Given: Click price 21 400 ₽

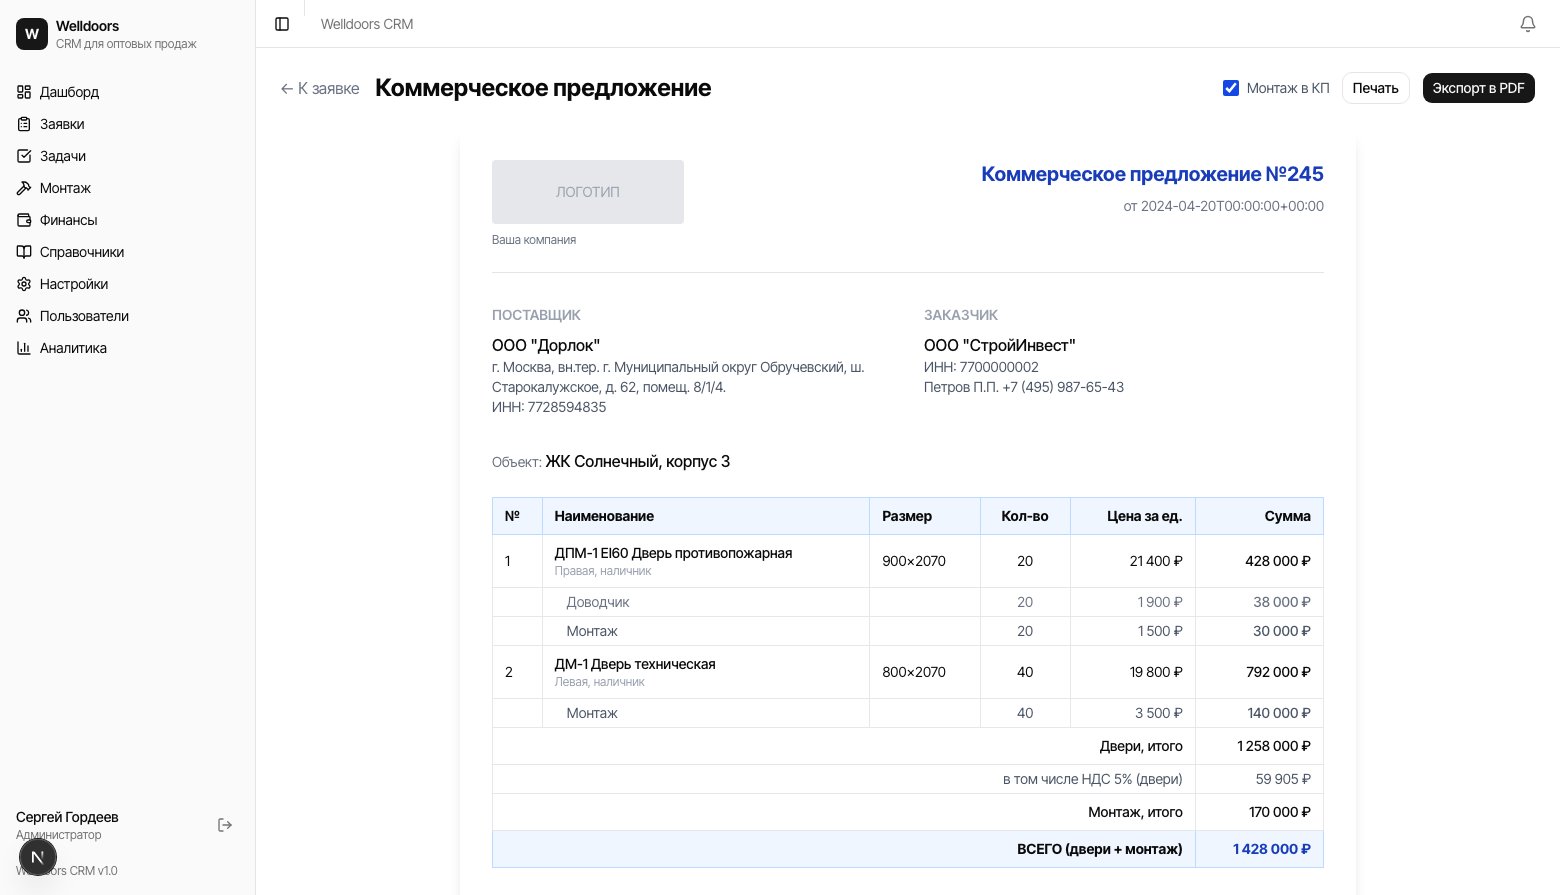Looking at the screenshot, I should point(1156,561).
